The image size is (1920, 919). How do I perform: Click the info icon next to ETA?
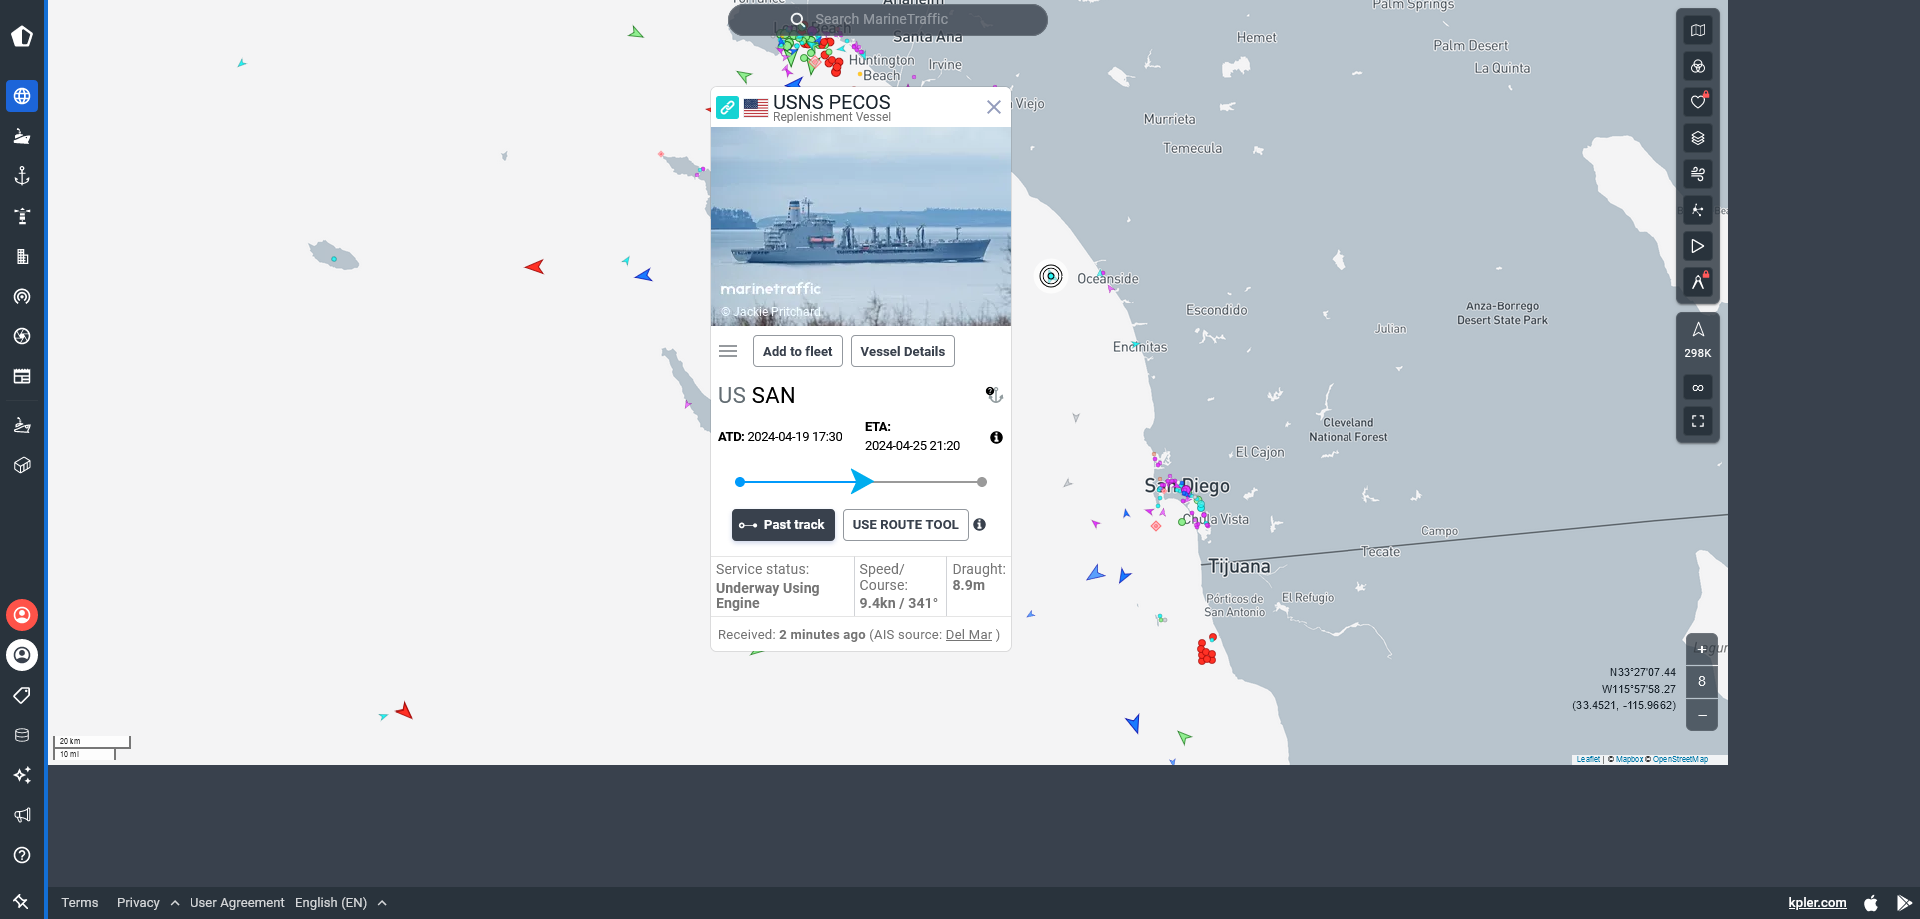[996, 438]
